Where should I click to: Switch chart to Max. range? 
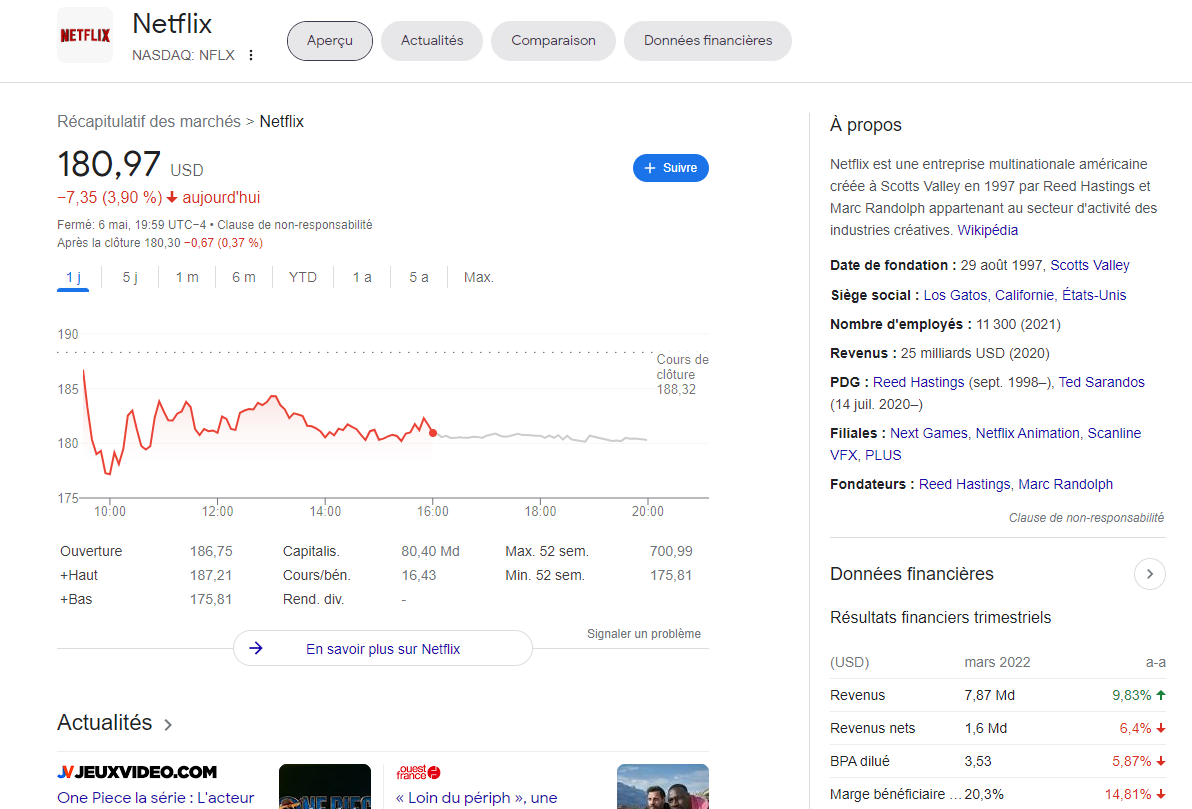[479, 278]
